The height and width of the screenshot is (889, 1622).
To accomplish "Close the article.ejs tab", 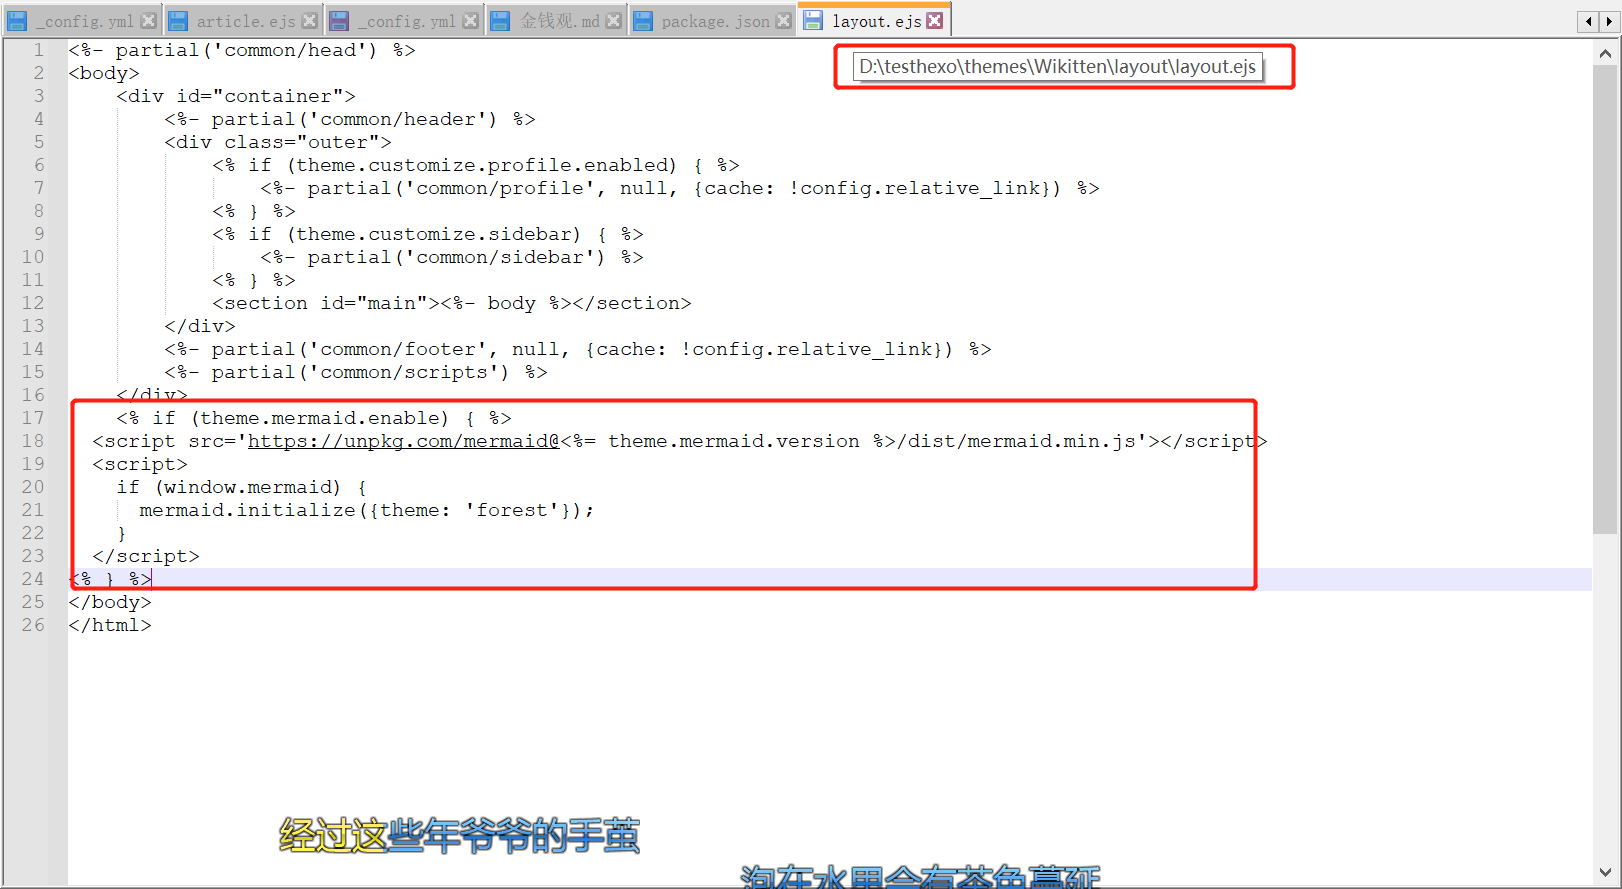I will click(x=310, y=21).
